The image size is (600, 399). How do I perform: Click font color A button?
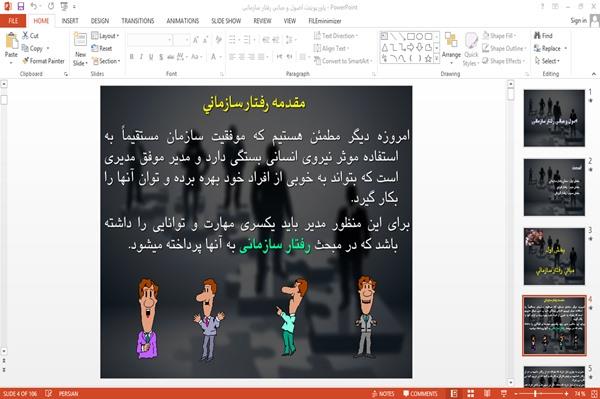pyautogui.click(x=214, y=57)
